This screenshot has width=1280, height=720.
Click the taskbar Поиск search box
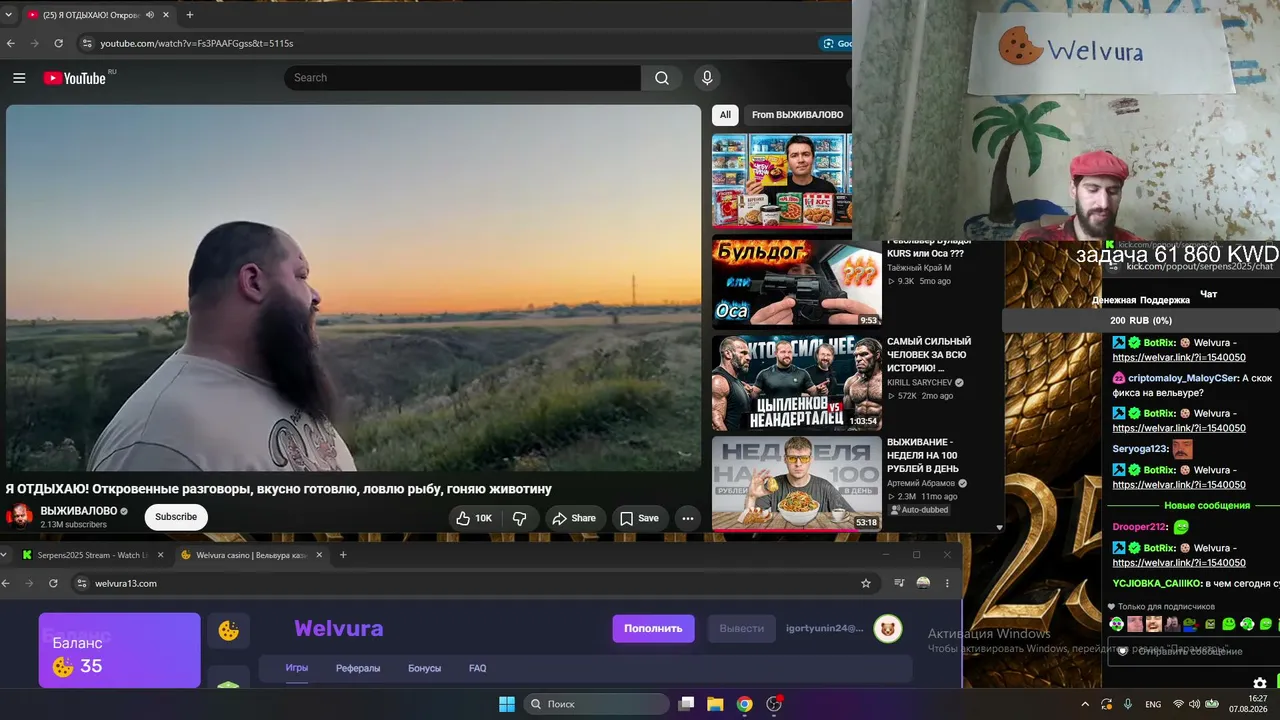[x=597, y=704]
